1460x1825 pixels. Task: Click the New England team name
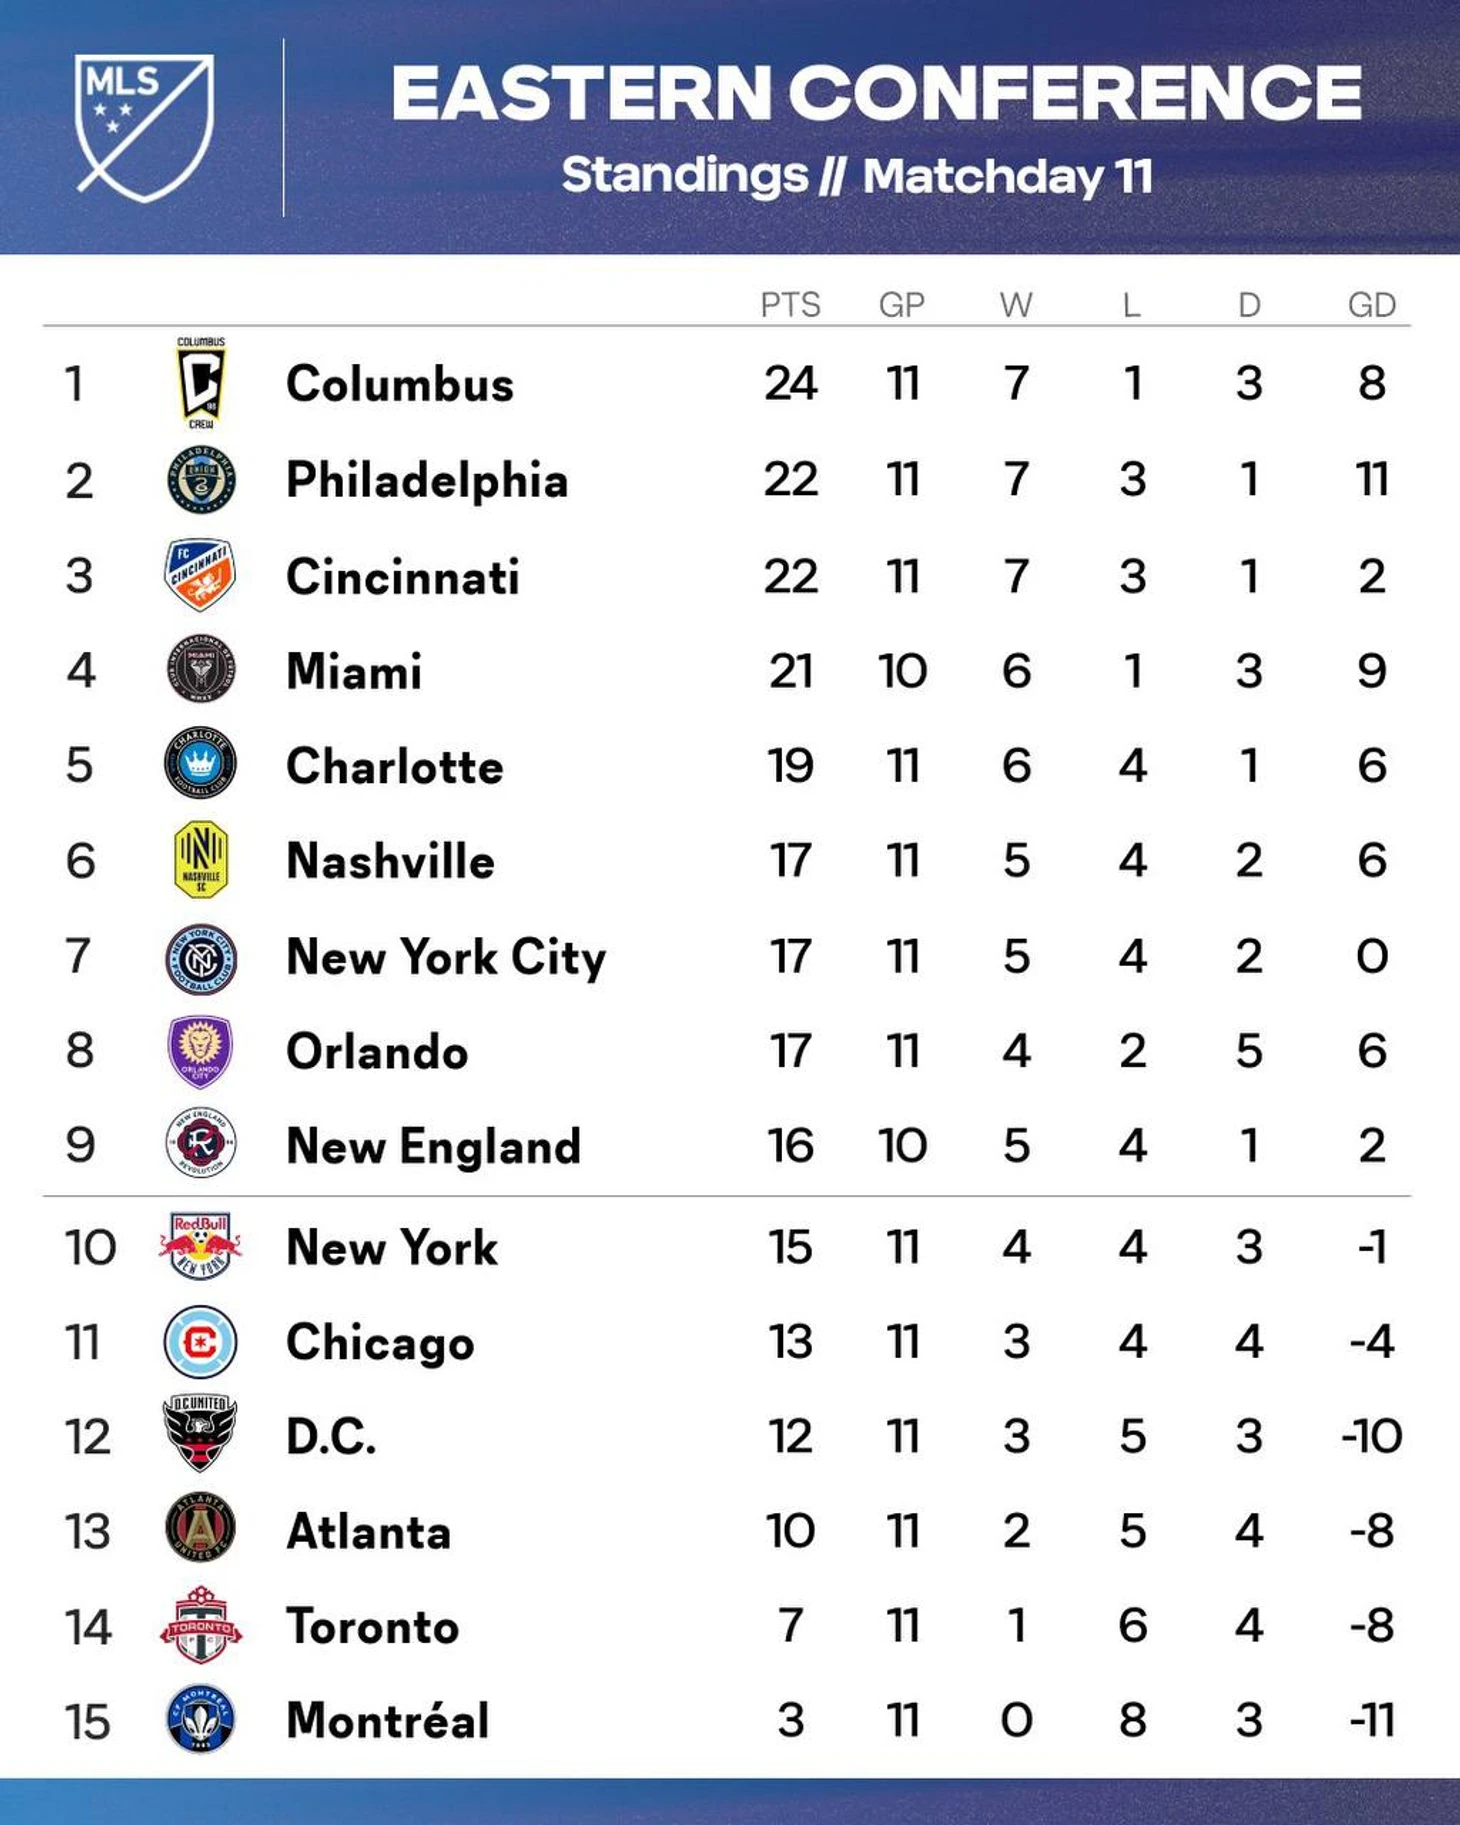433,1147
